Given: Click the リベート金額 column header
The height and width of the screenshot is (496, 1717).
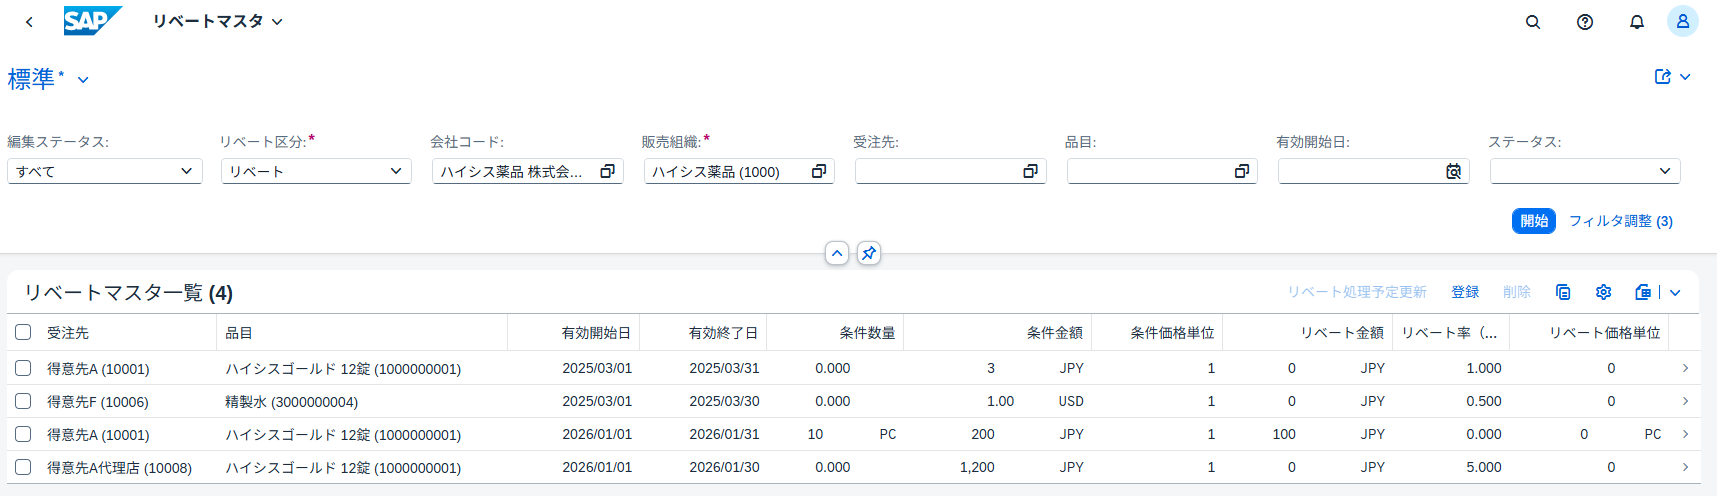Looking at the screenshot, I should (x=1308, y=332).
